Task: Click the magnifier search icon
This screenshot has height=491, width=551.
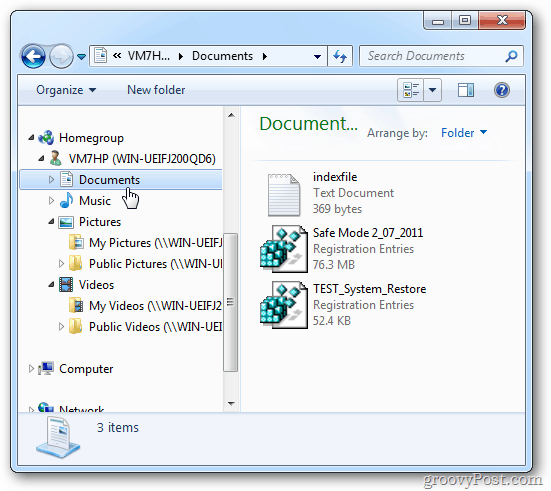Action: pyautogui.click(x=511, y=56)
